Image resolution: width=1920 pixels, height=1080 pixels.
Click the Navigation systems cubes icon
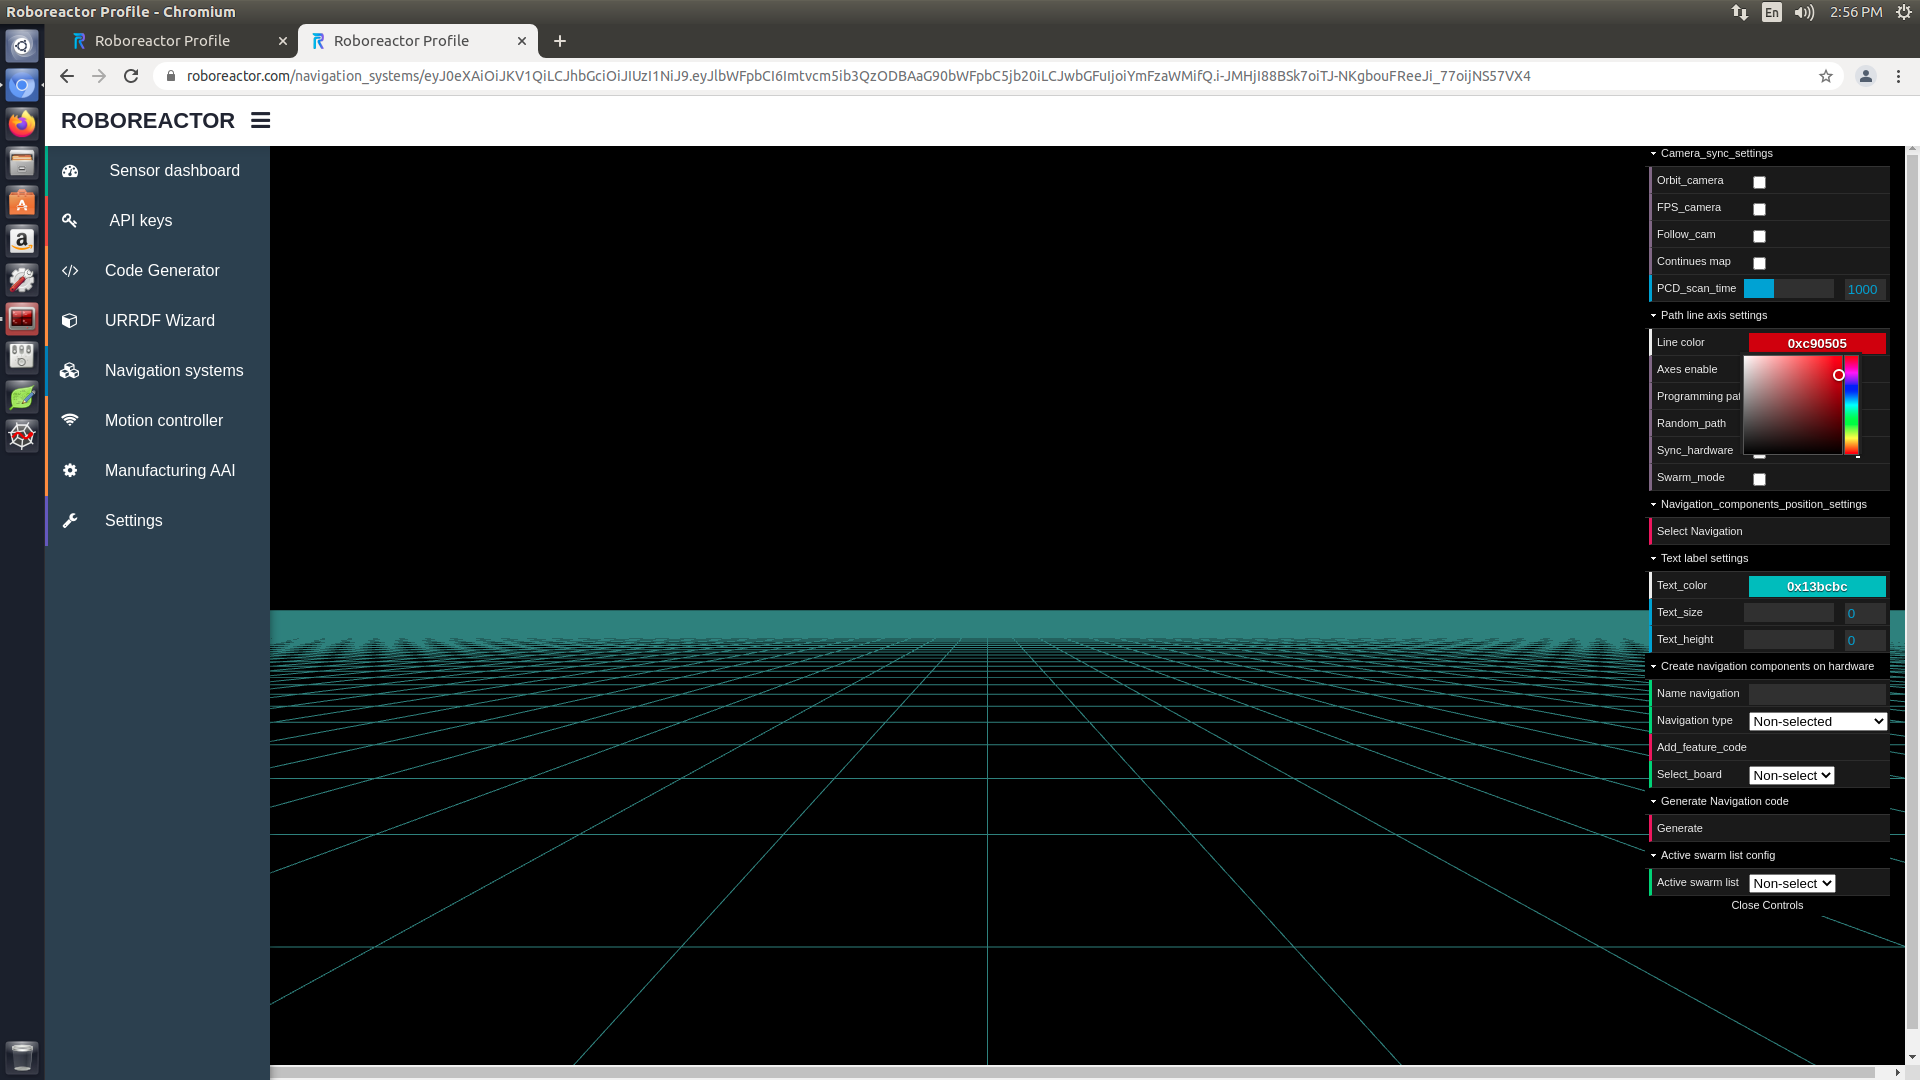click(x=70, y=371)
